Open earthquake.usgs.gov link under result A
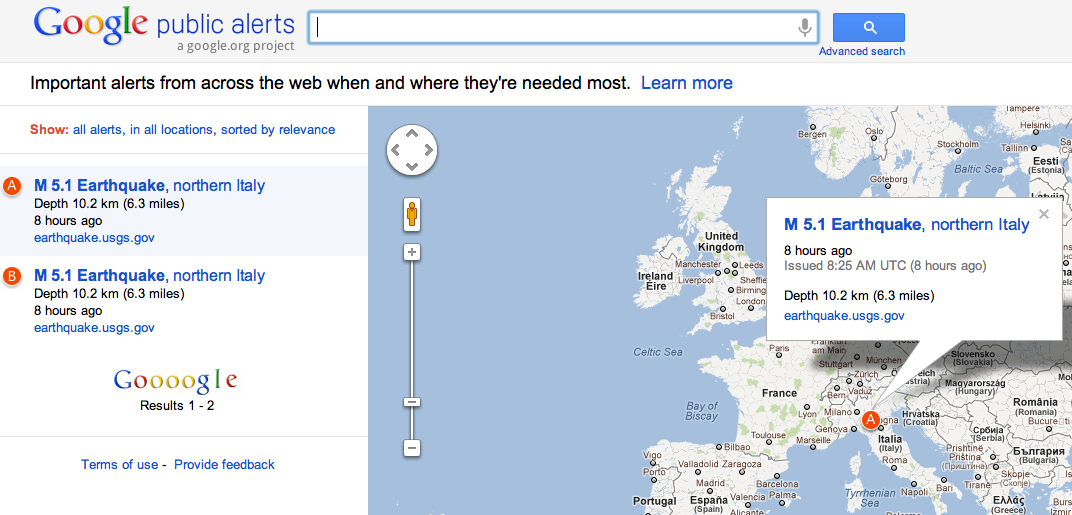 [94, 238]
